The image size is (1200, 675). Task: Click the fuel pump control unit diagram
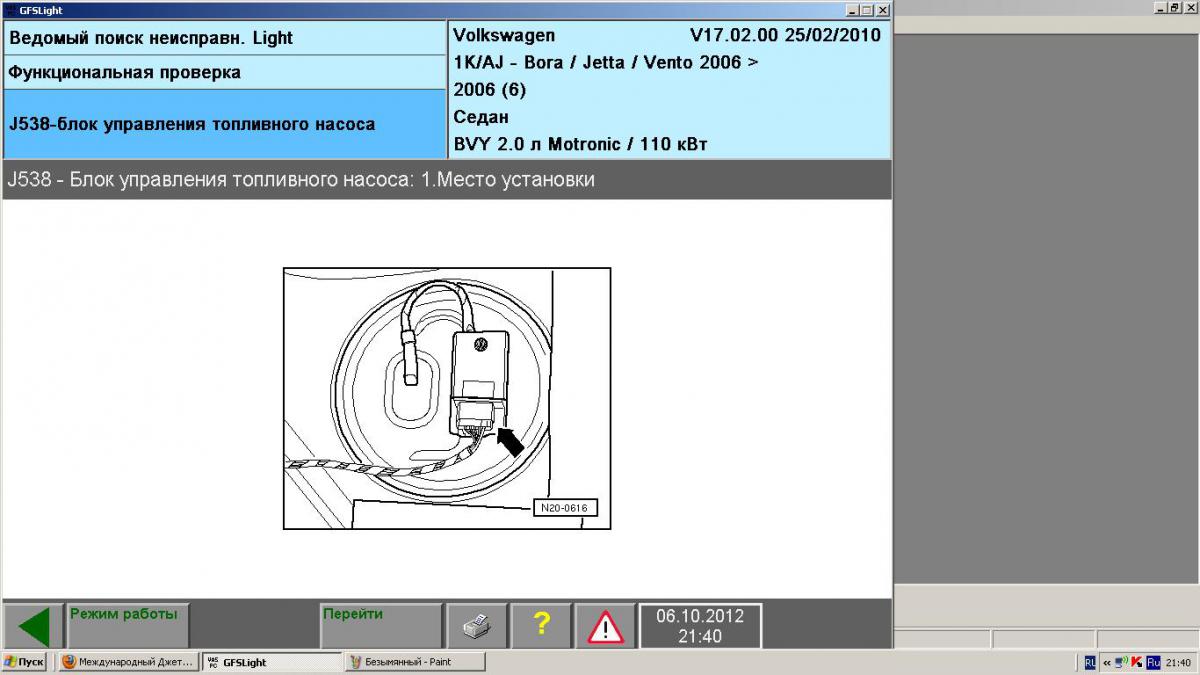tap(447, 398)
